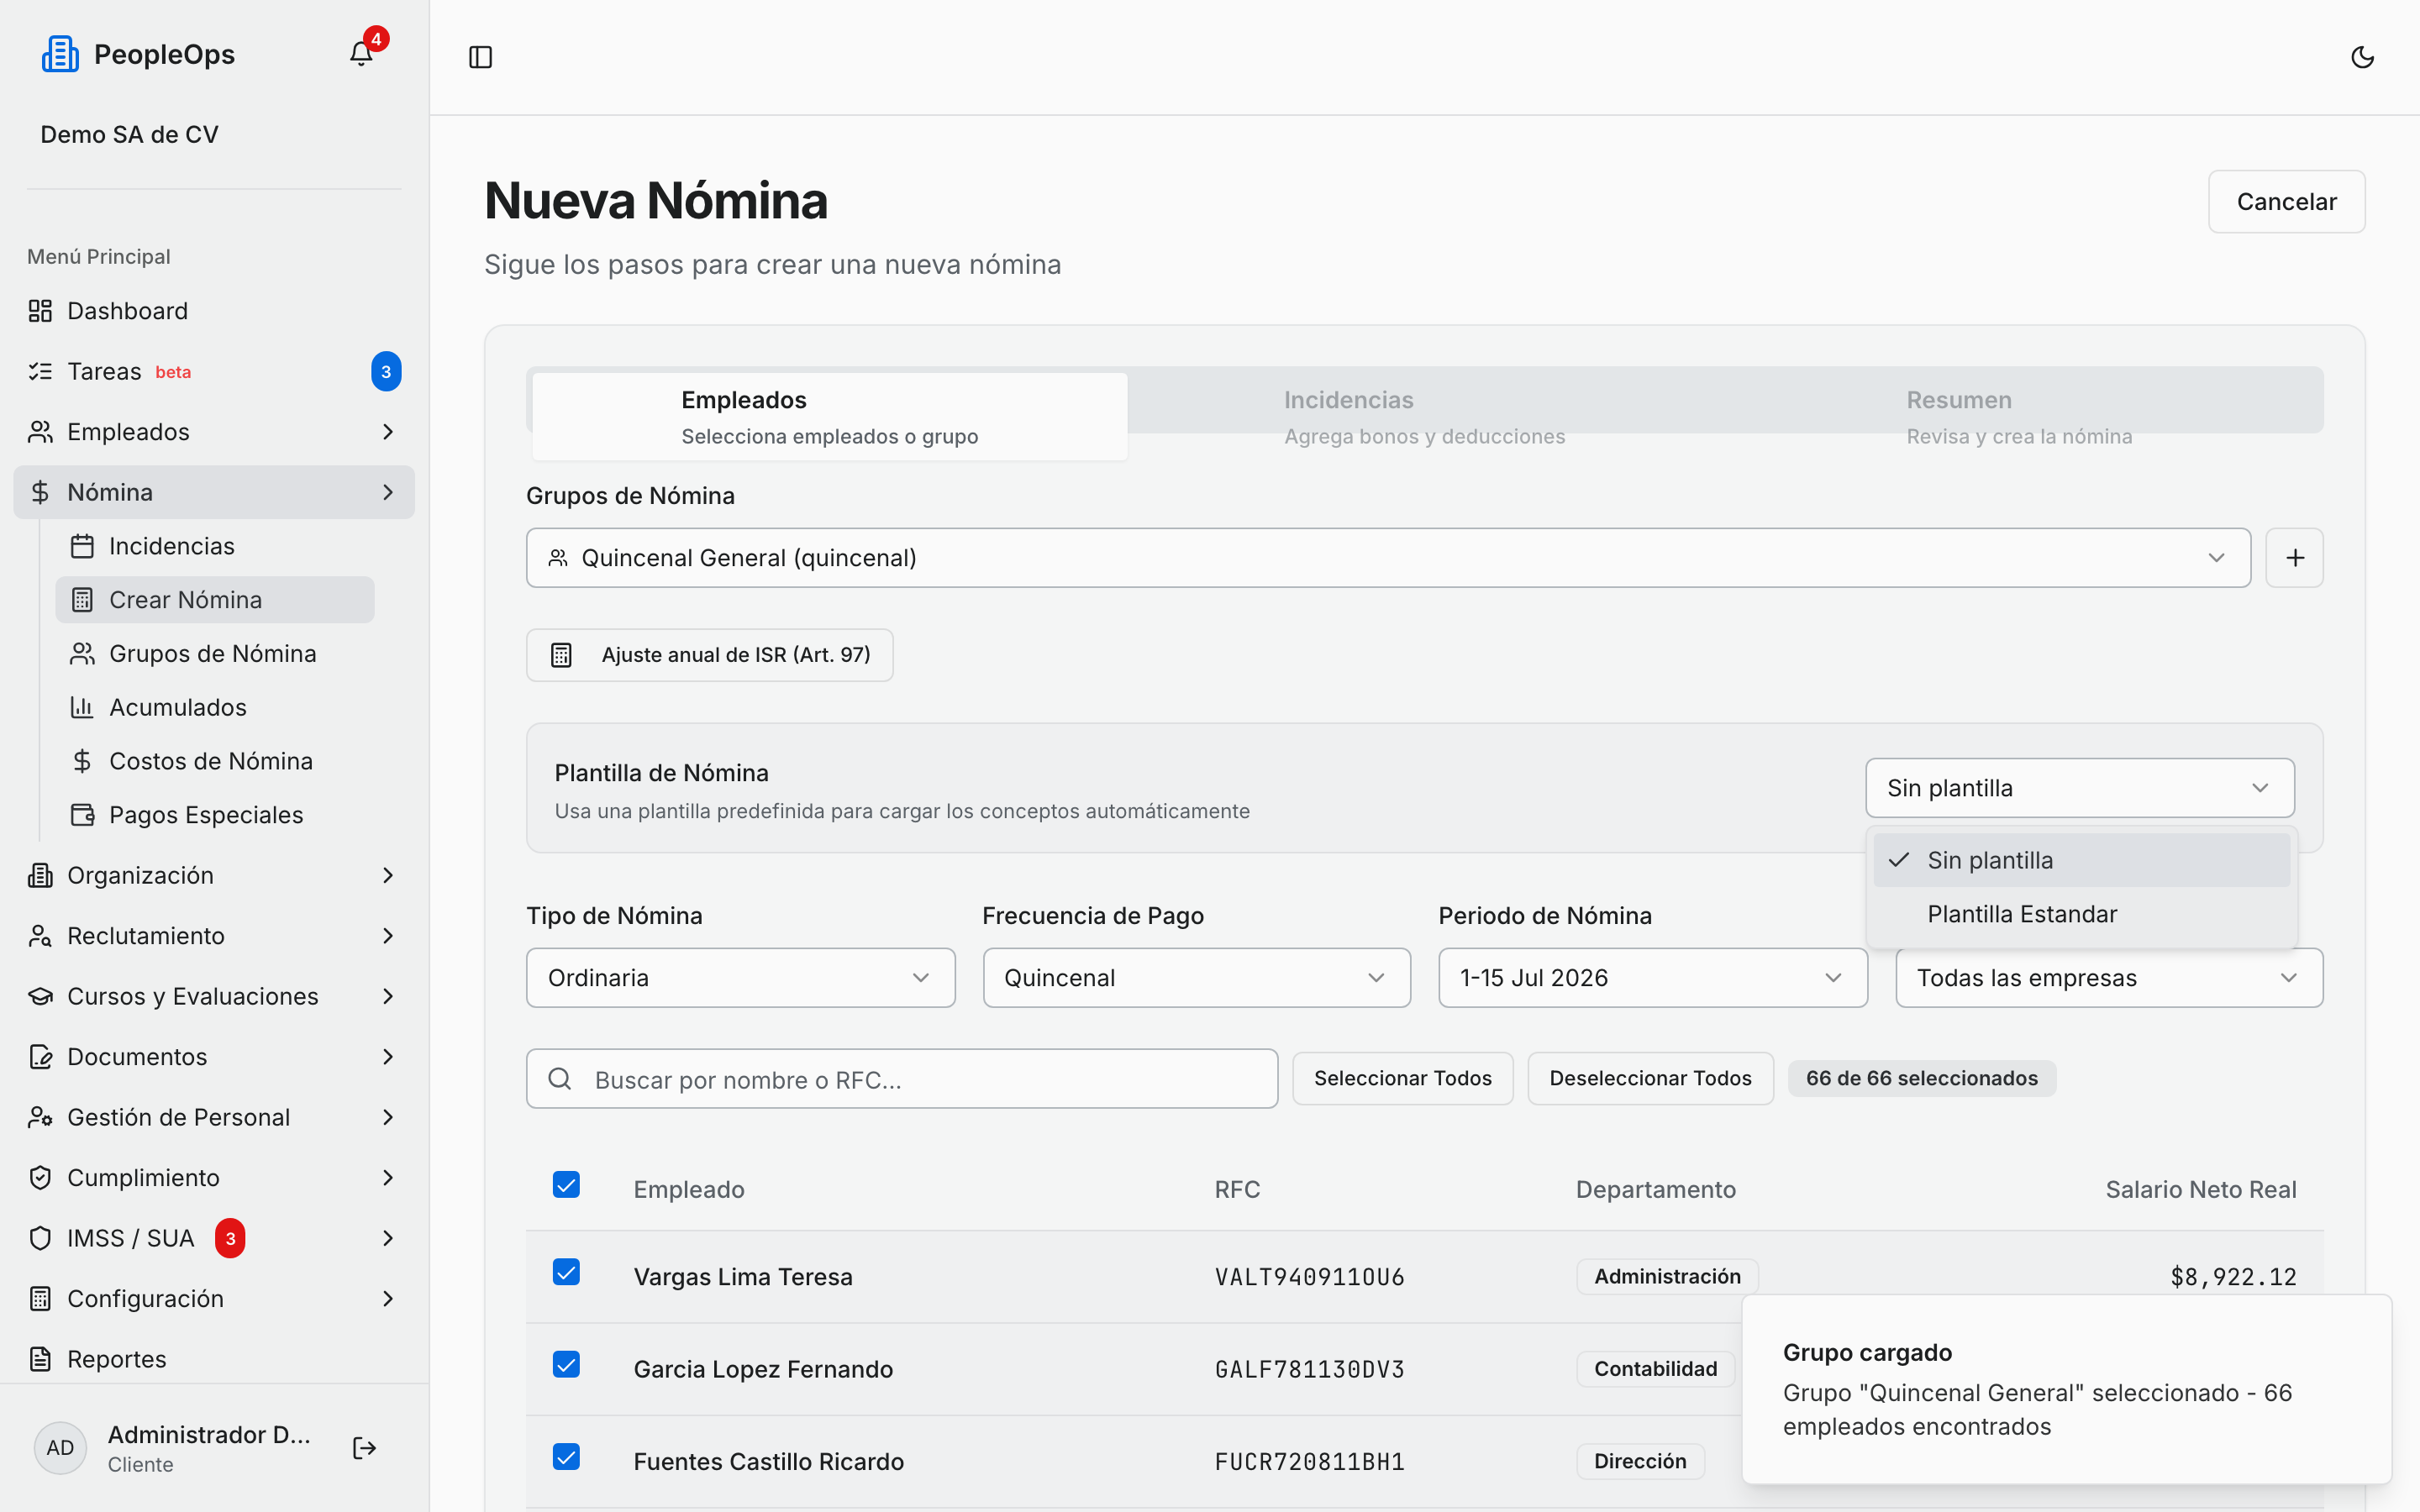2420x1512 pixels.
Task: Expand the Empleados sidebar chevron
Action: 388,432
